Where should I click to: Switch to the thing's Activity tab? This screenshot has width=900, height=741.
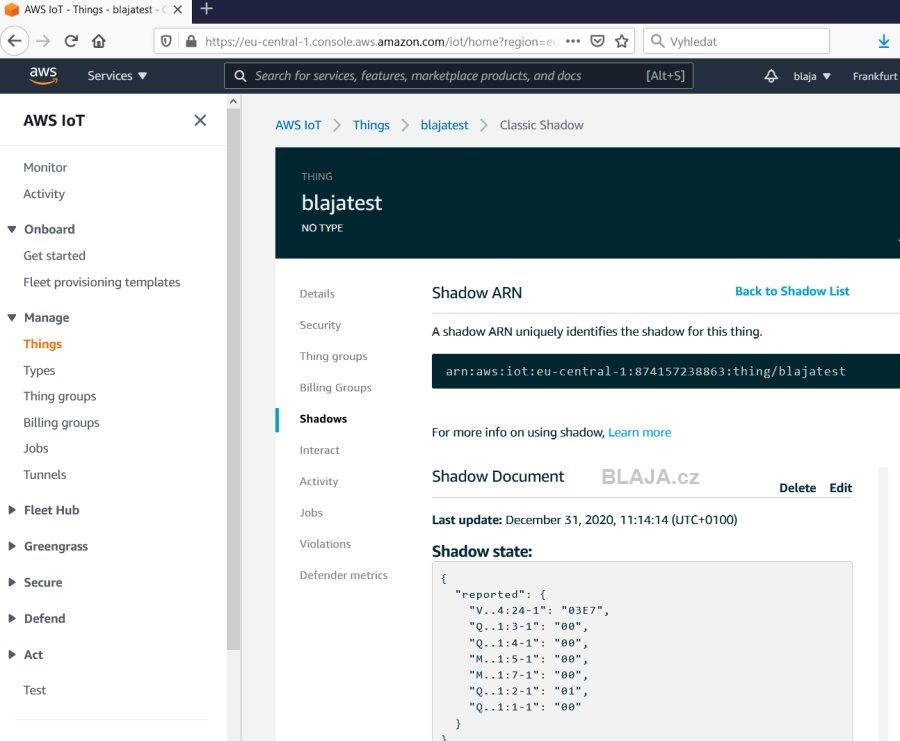[x=319, y=481]
